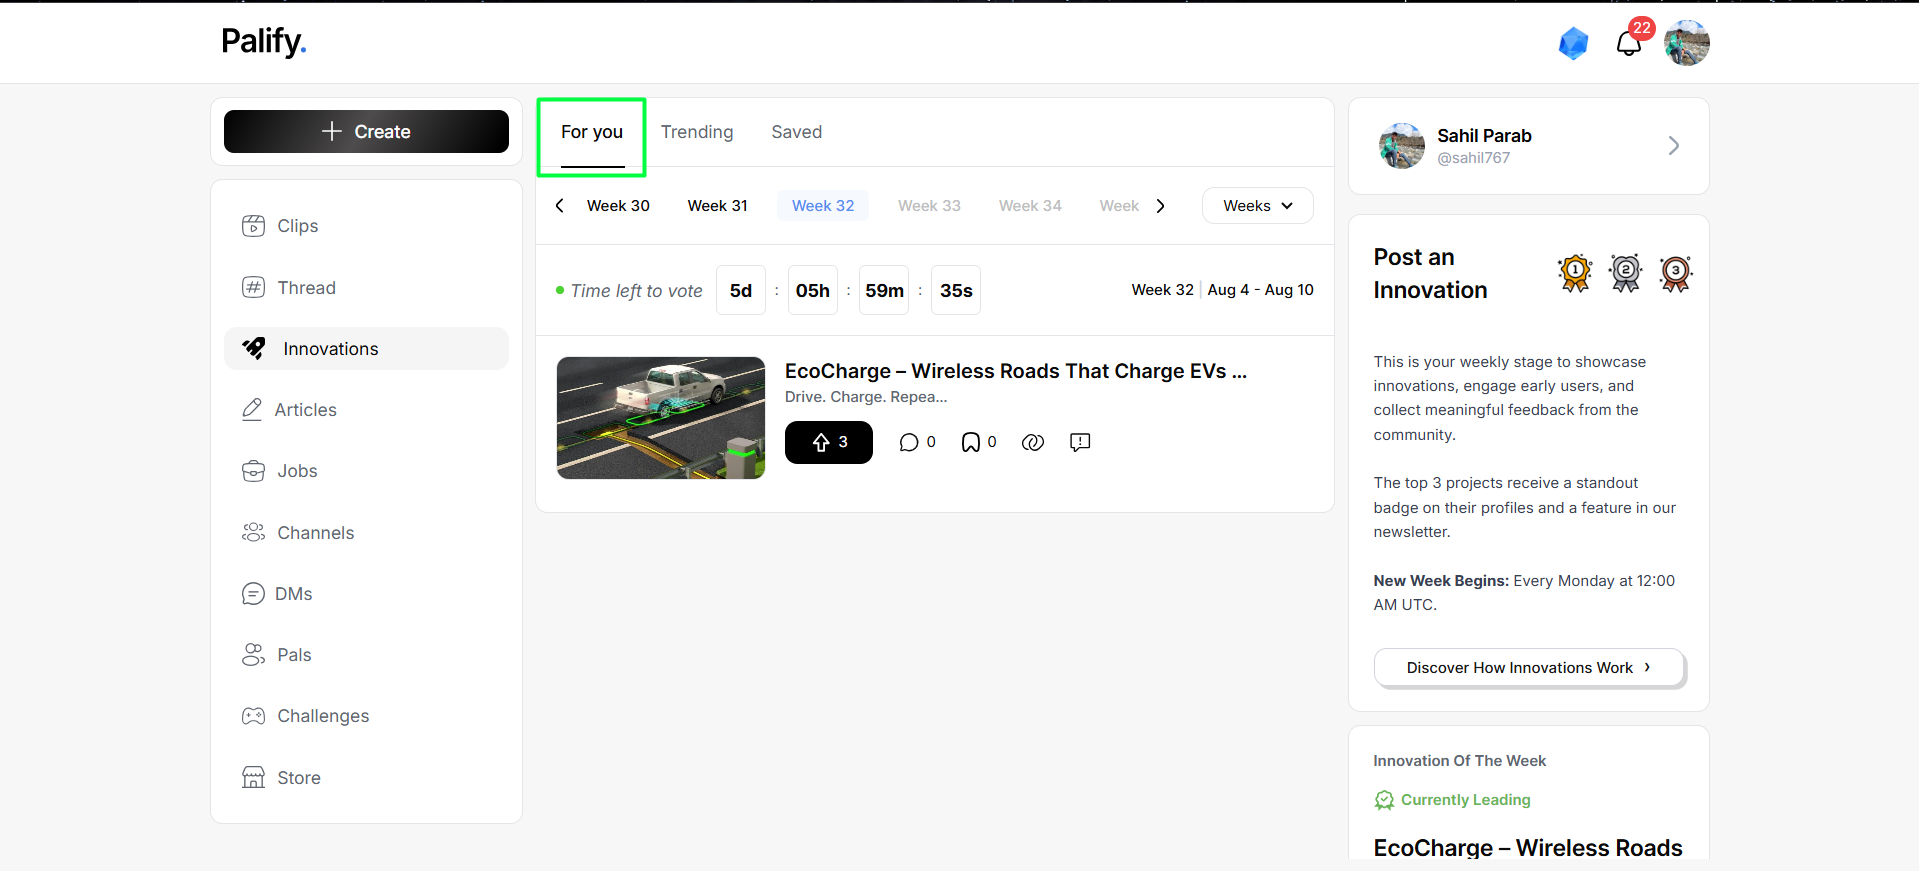Click the third place bronze badge
The width and height of the screenshot is (1919, 871).
tap(1676, 273)
